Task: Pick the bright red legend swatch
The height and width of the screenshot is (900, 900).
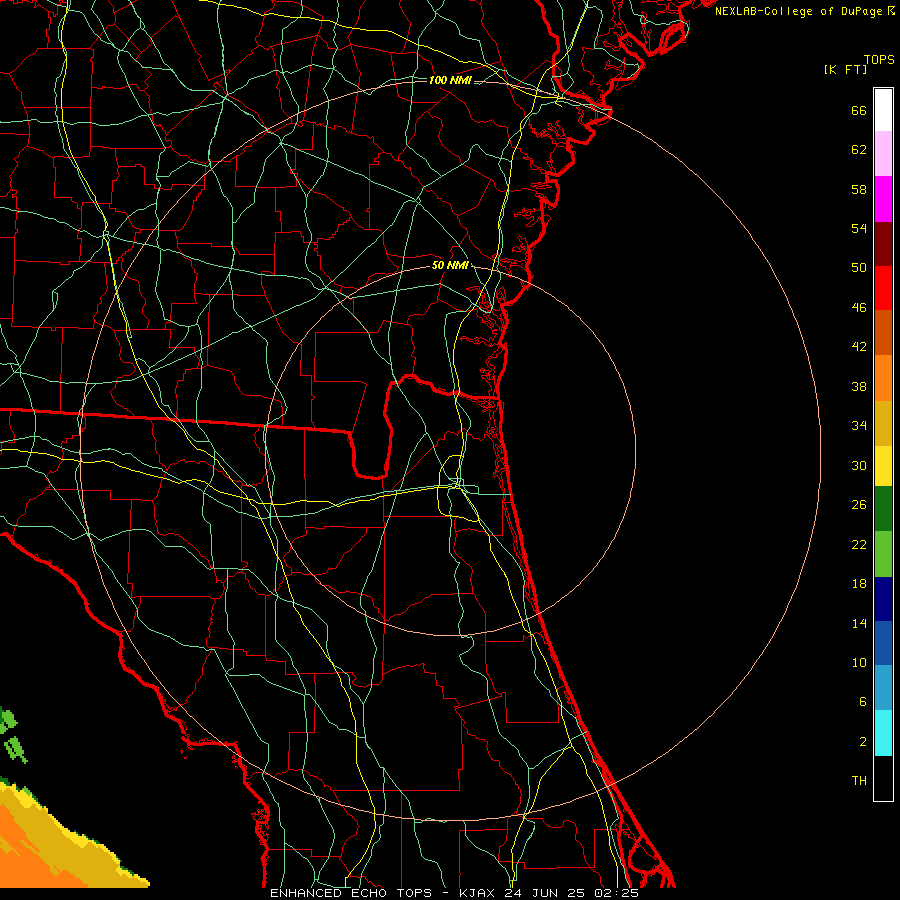Action: pyautogui.click(x=883, y=288)
